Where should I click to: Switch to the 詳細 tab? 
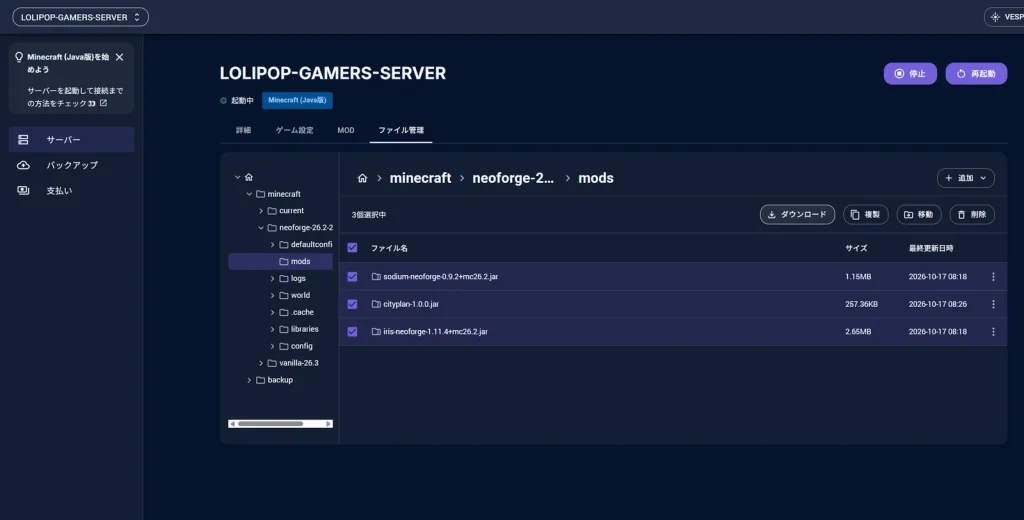pyautogui.click(x=243, y=130)
